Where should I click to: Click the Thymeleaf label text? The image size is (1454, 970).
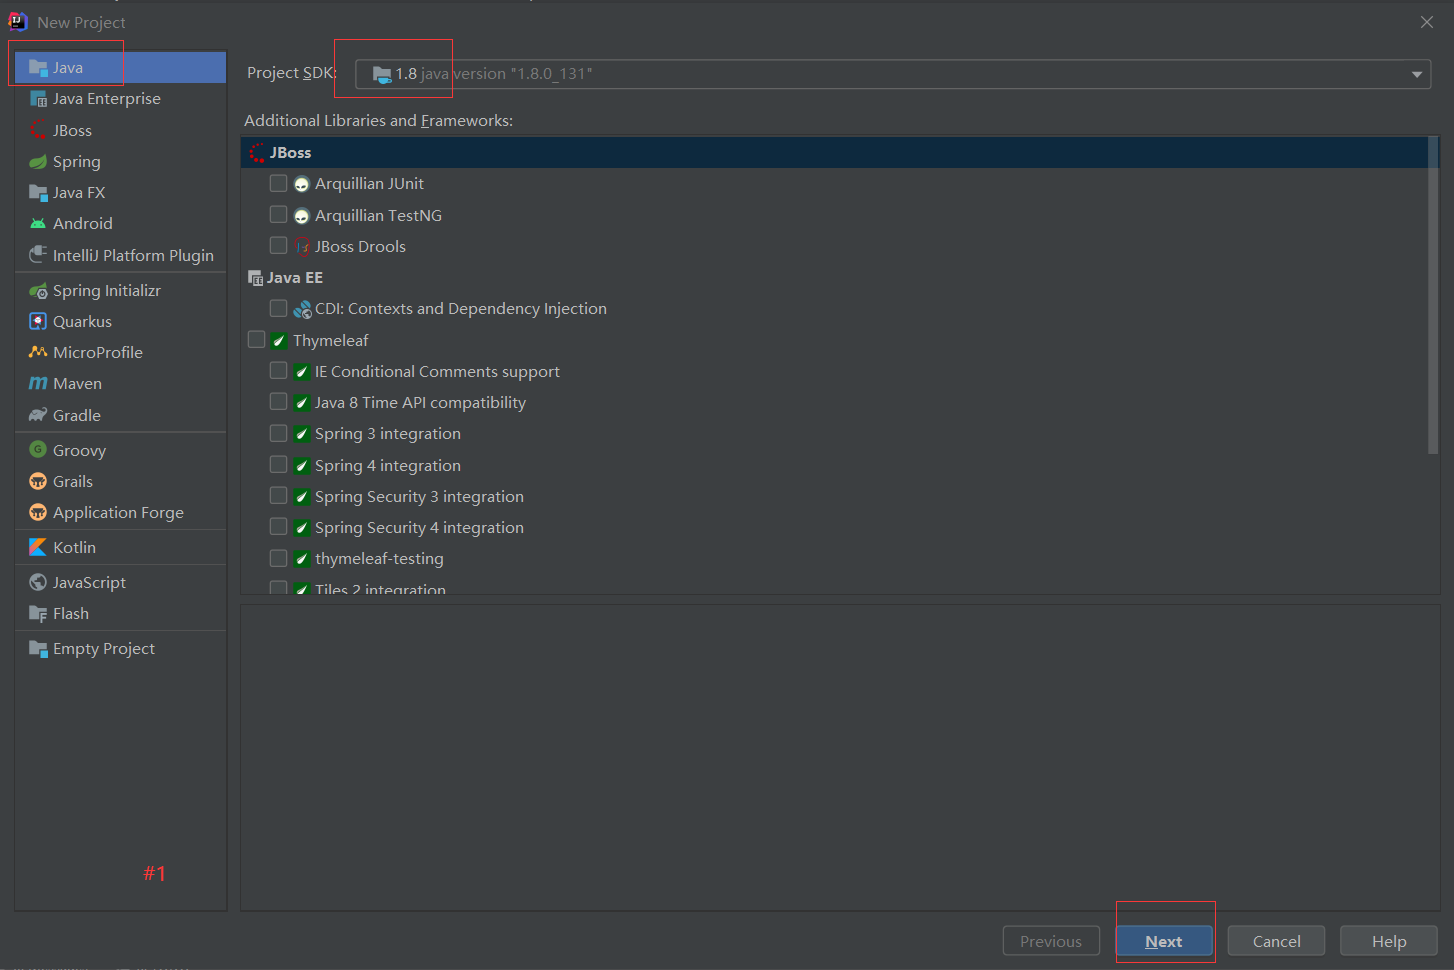(x=331, y=340)
